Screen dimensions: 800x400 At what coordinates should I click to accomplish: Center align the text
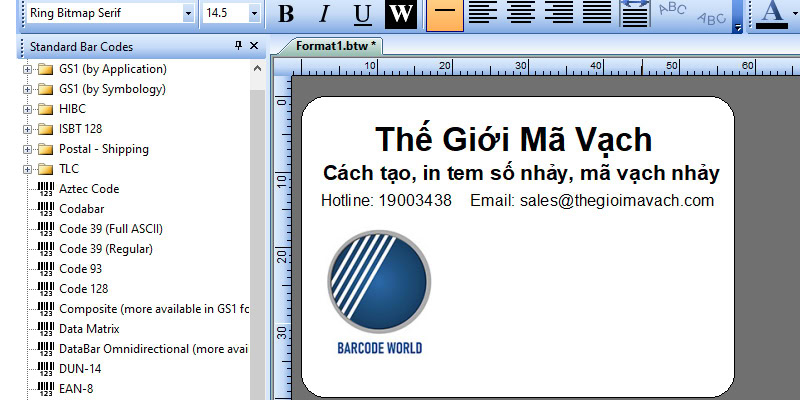coord(522,14)
